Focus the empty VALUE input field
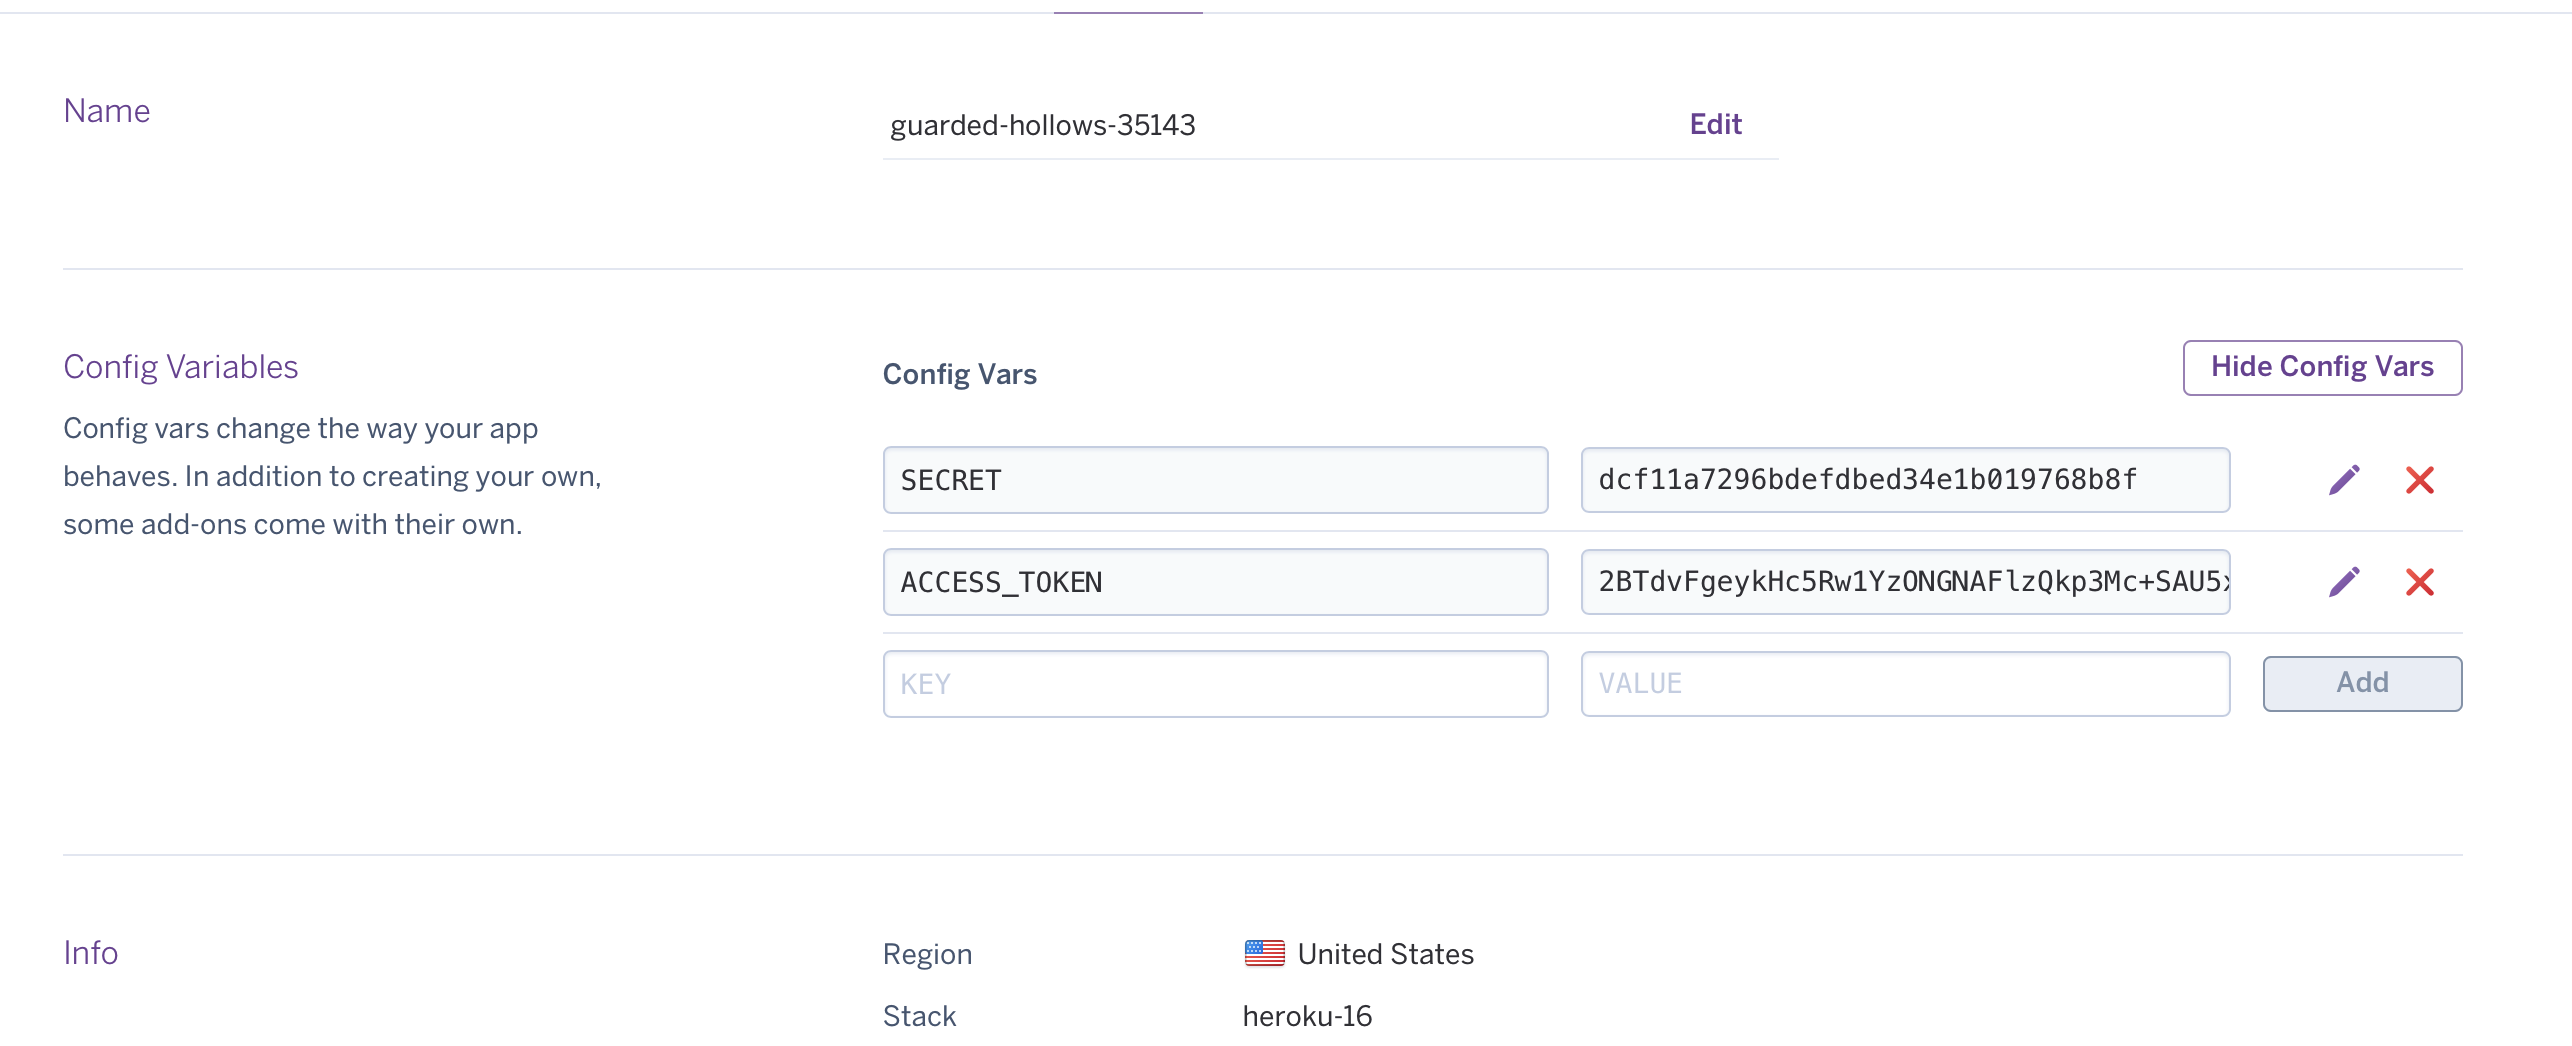The height and width of the screenshot is (1046, 2572). 1905,684
